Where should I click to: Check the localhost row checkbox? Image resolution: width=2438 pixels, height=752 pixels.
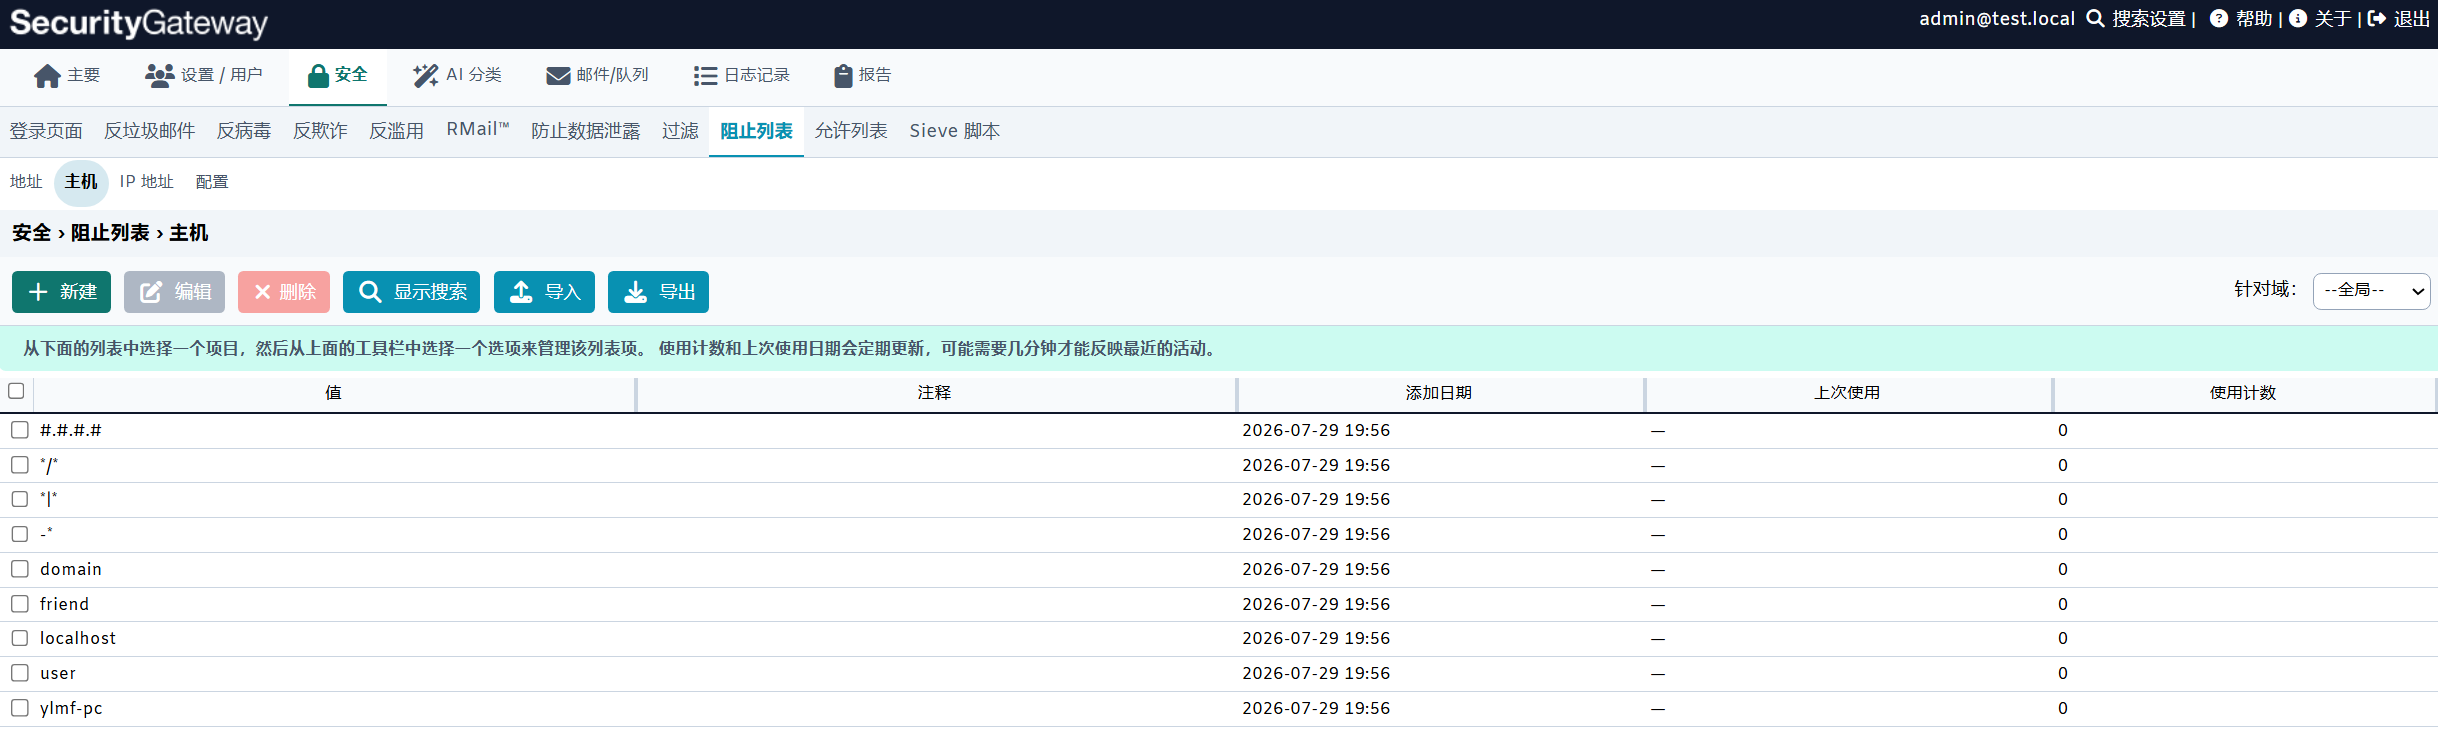(20, 638)
